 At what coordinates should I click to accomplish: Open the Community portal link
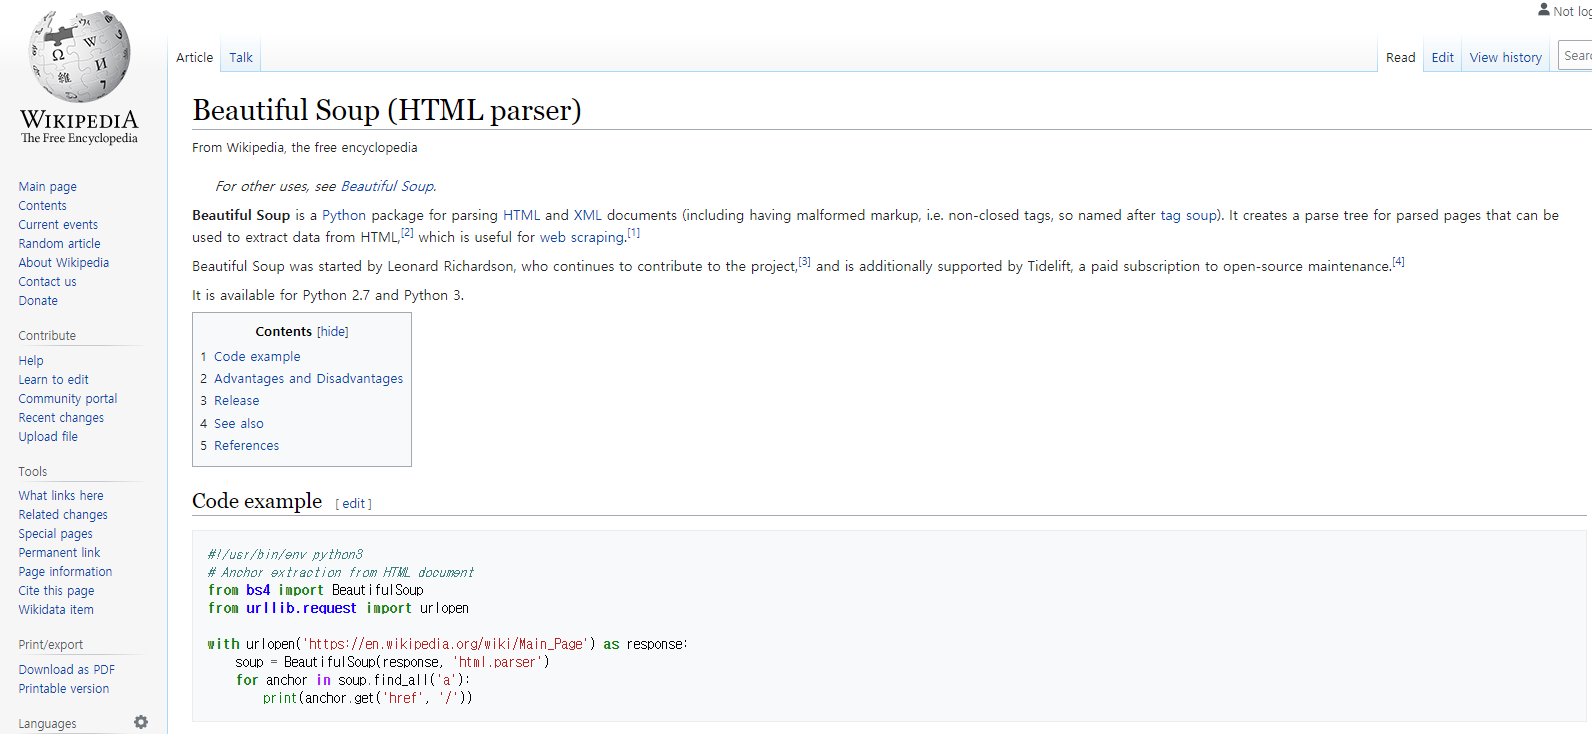(67, 399)
